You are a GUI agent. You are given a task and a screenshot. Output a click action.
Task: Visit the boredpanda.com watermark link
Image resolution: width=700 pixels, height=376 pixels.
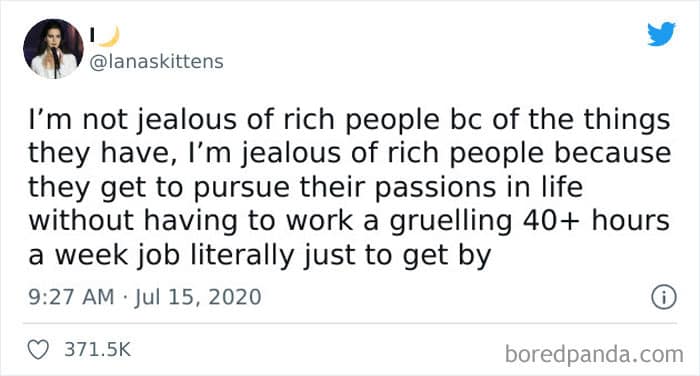tap(594, 355)
